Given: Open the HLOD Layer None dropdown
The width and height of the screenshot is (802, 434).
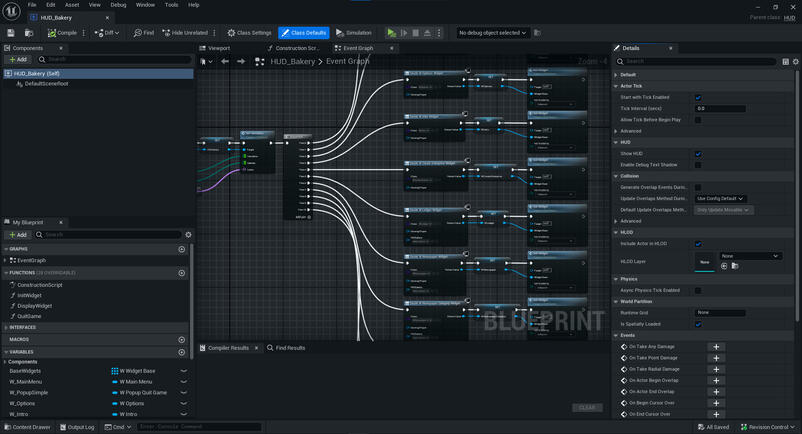Looking at the screenshot, I should (x=750, y=256).
